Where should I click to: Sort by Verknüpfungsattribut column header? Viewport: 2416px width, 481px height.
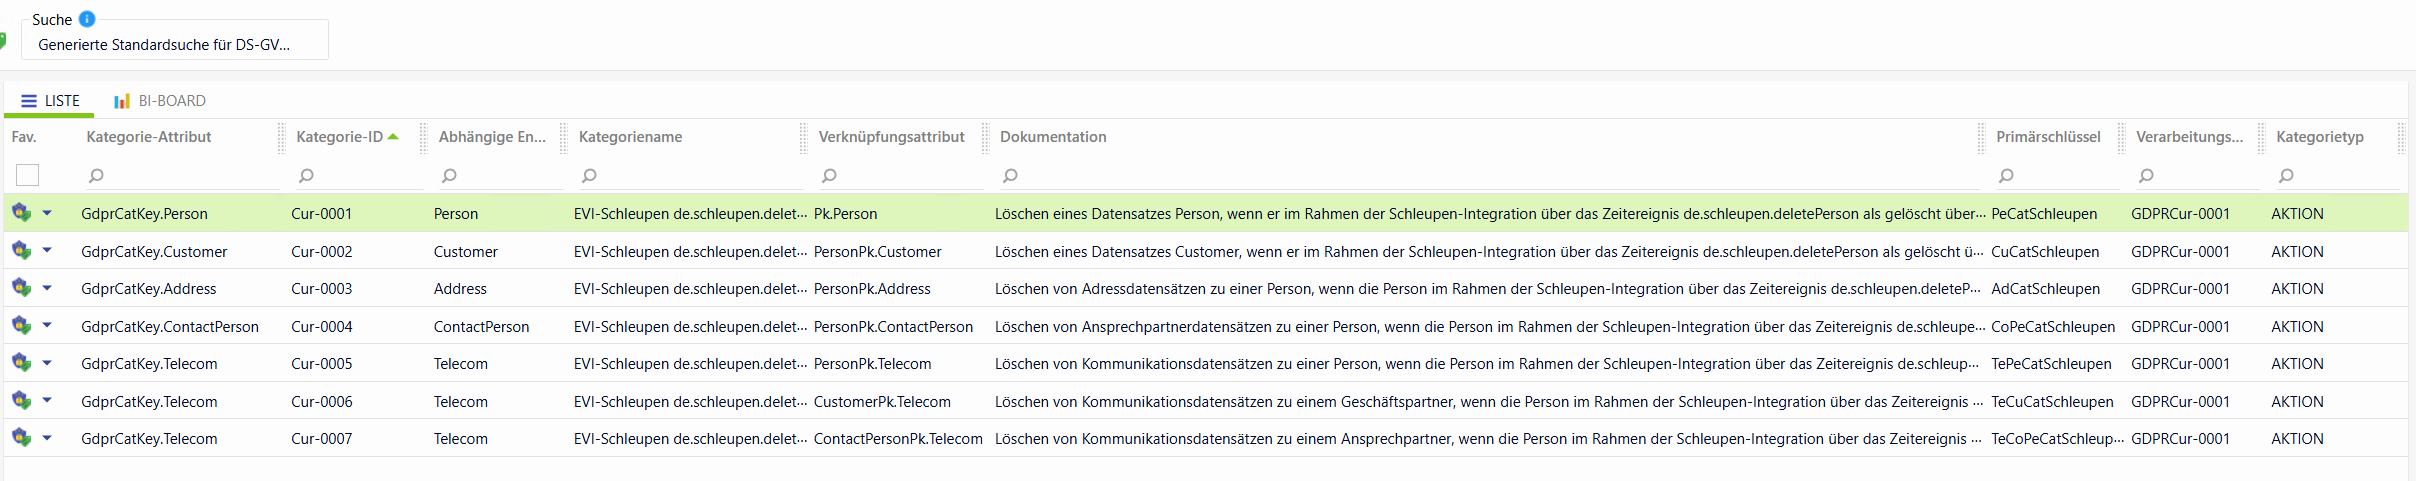pos(891,137)
